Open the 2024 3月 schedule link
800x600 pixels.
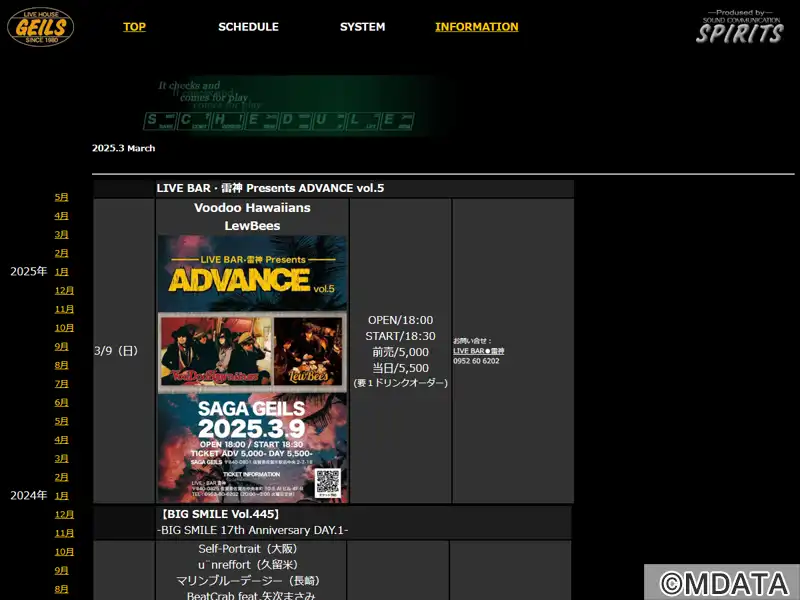point(61,458)
